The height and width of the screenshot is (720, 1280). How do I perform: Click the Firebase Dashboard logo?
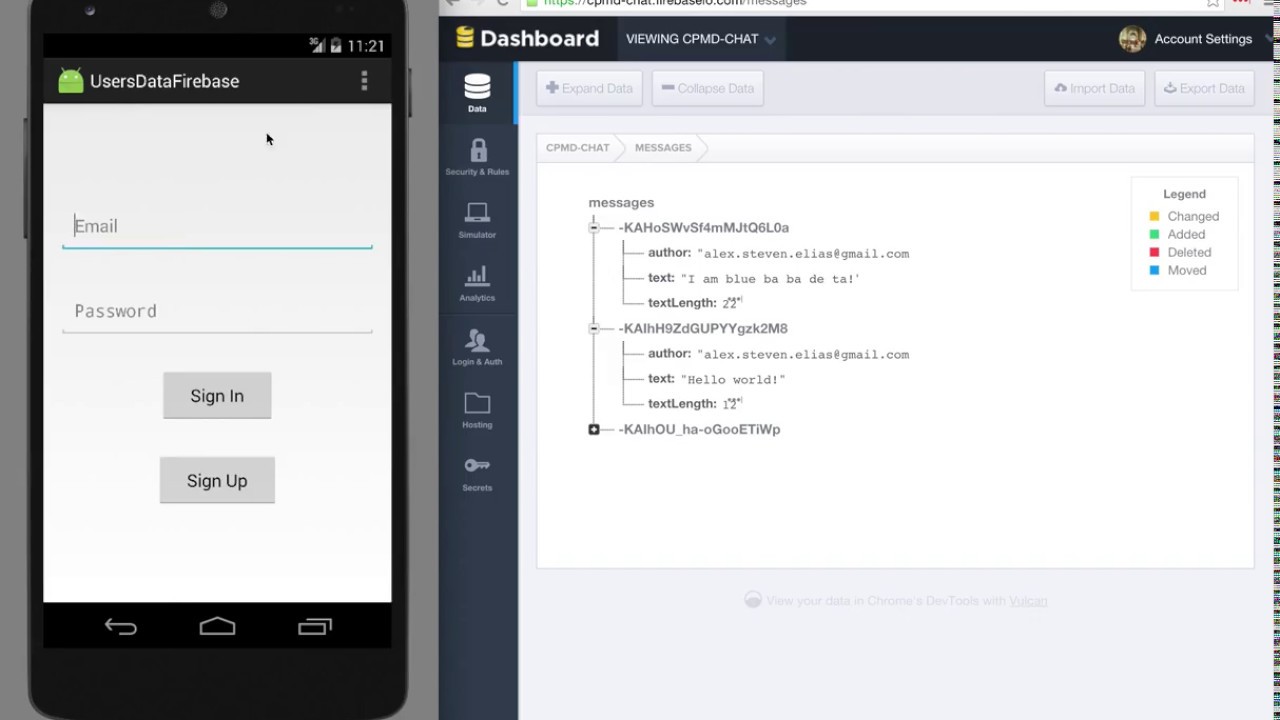click(527, 38)
